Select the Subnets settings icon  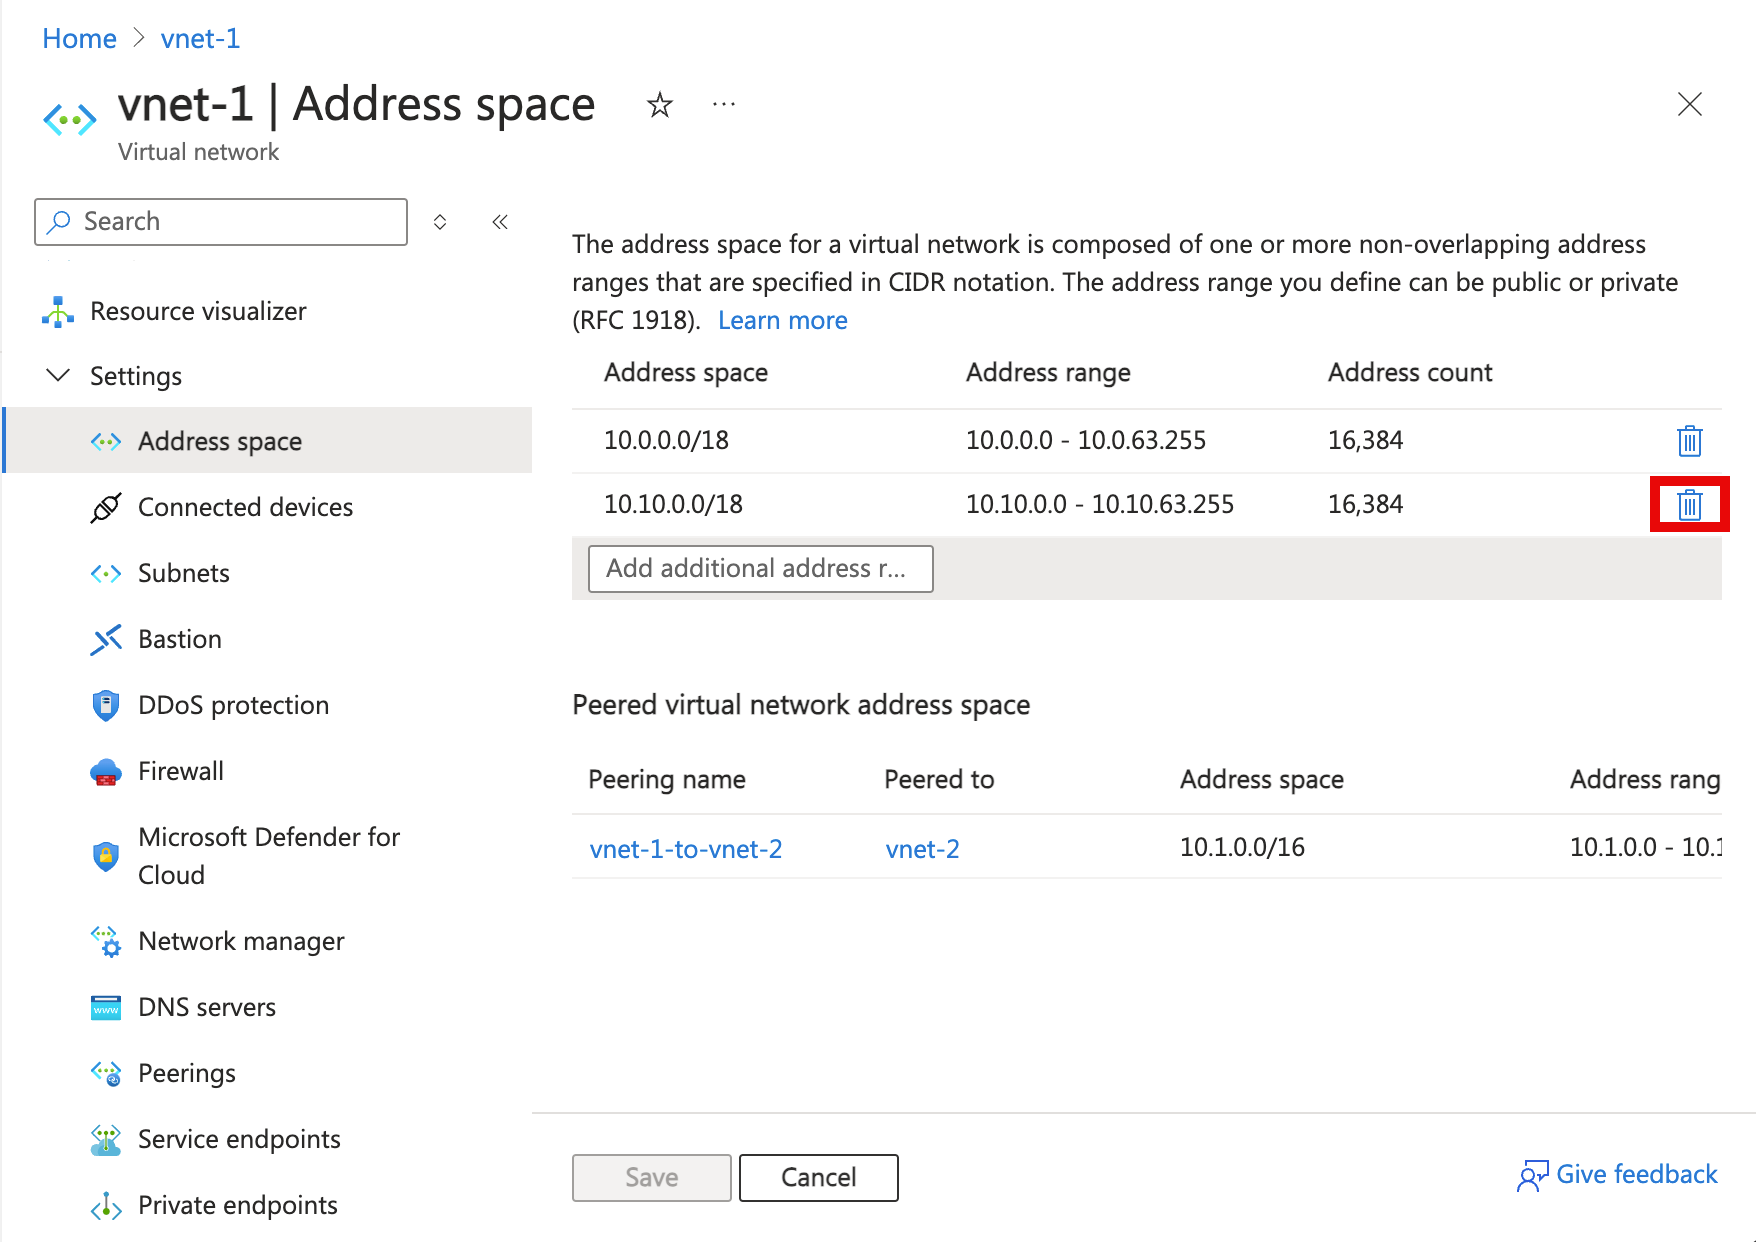pyautogui.click(x=106, y=573)
